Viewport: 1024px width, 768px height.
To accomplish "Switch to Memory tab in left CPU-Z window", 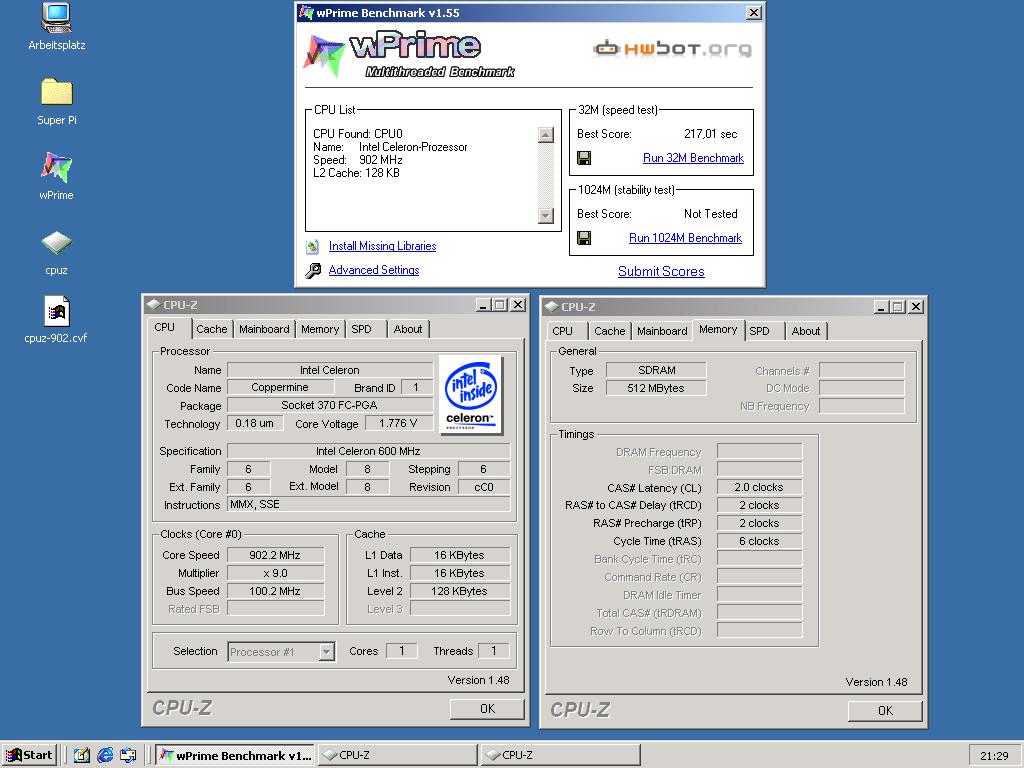I will point(320,329).
